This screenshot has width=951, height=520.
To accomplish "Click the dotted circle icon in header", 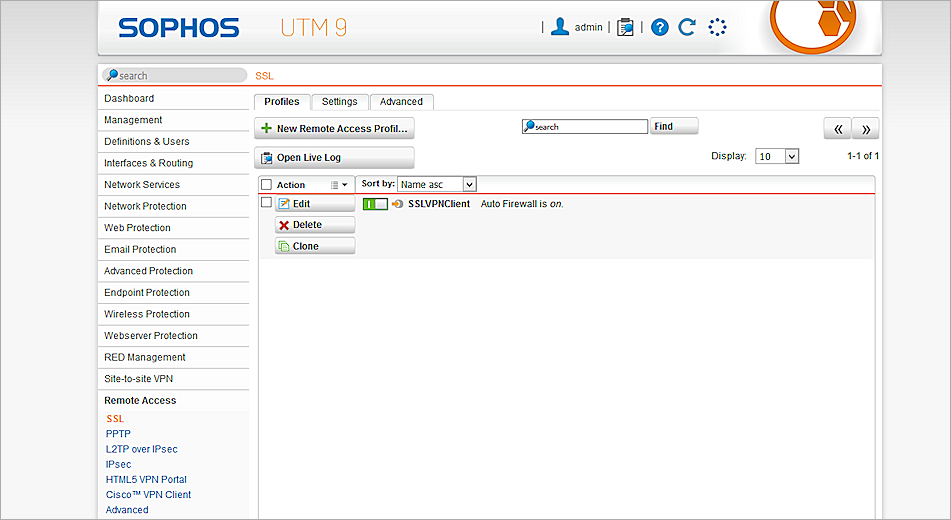I will click(717, 27).
